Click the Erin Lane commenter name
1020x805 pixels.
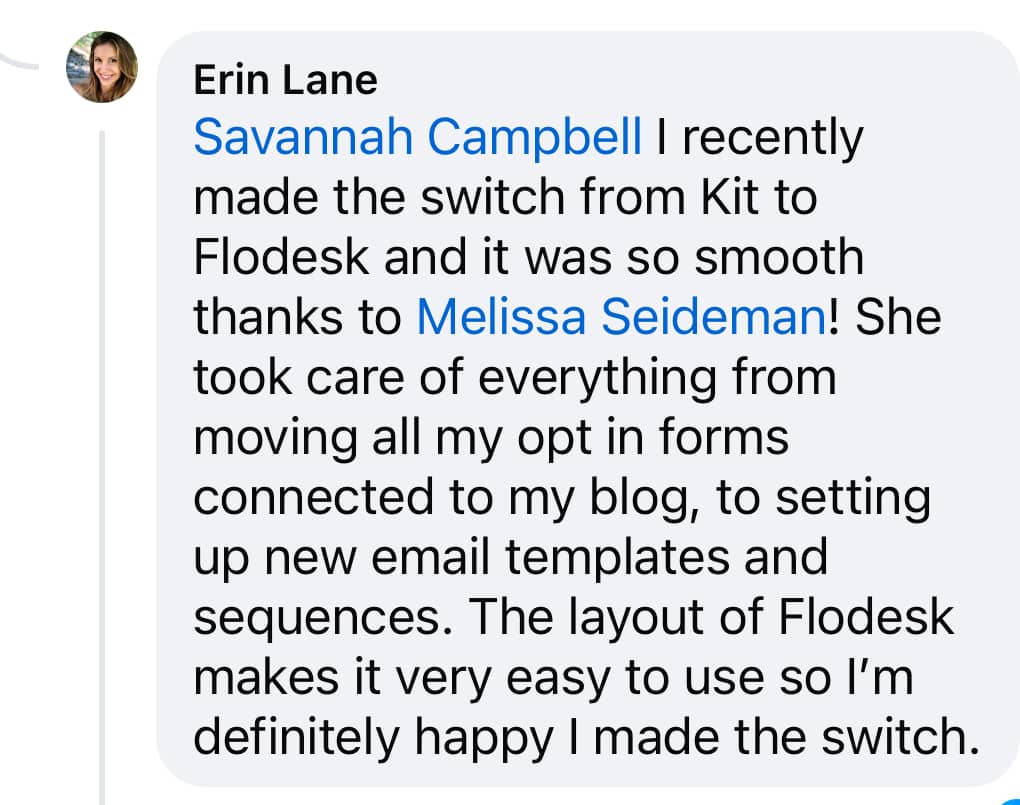coord(286,81)
